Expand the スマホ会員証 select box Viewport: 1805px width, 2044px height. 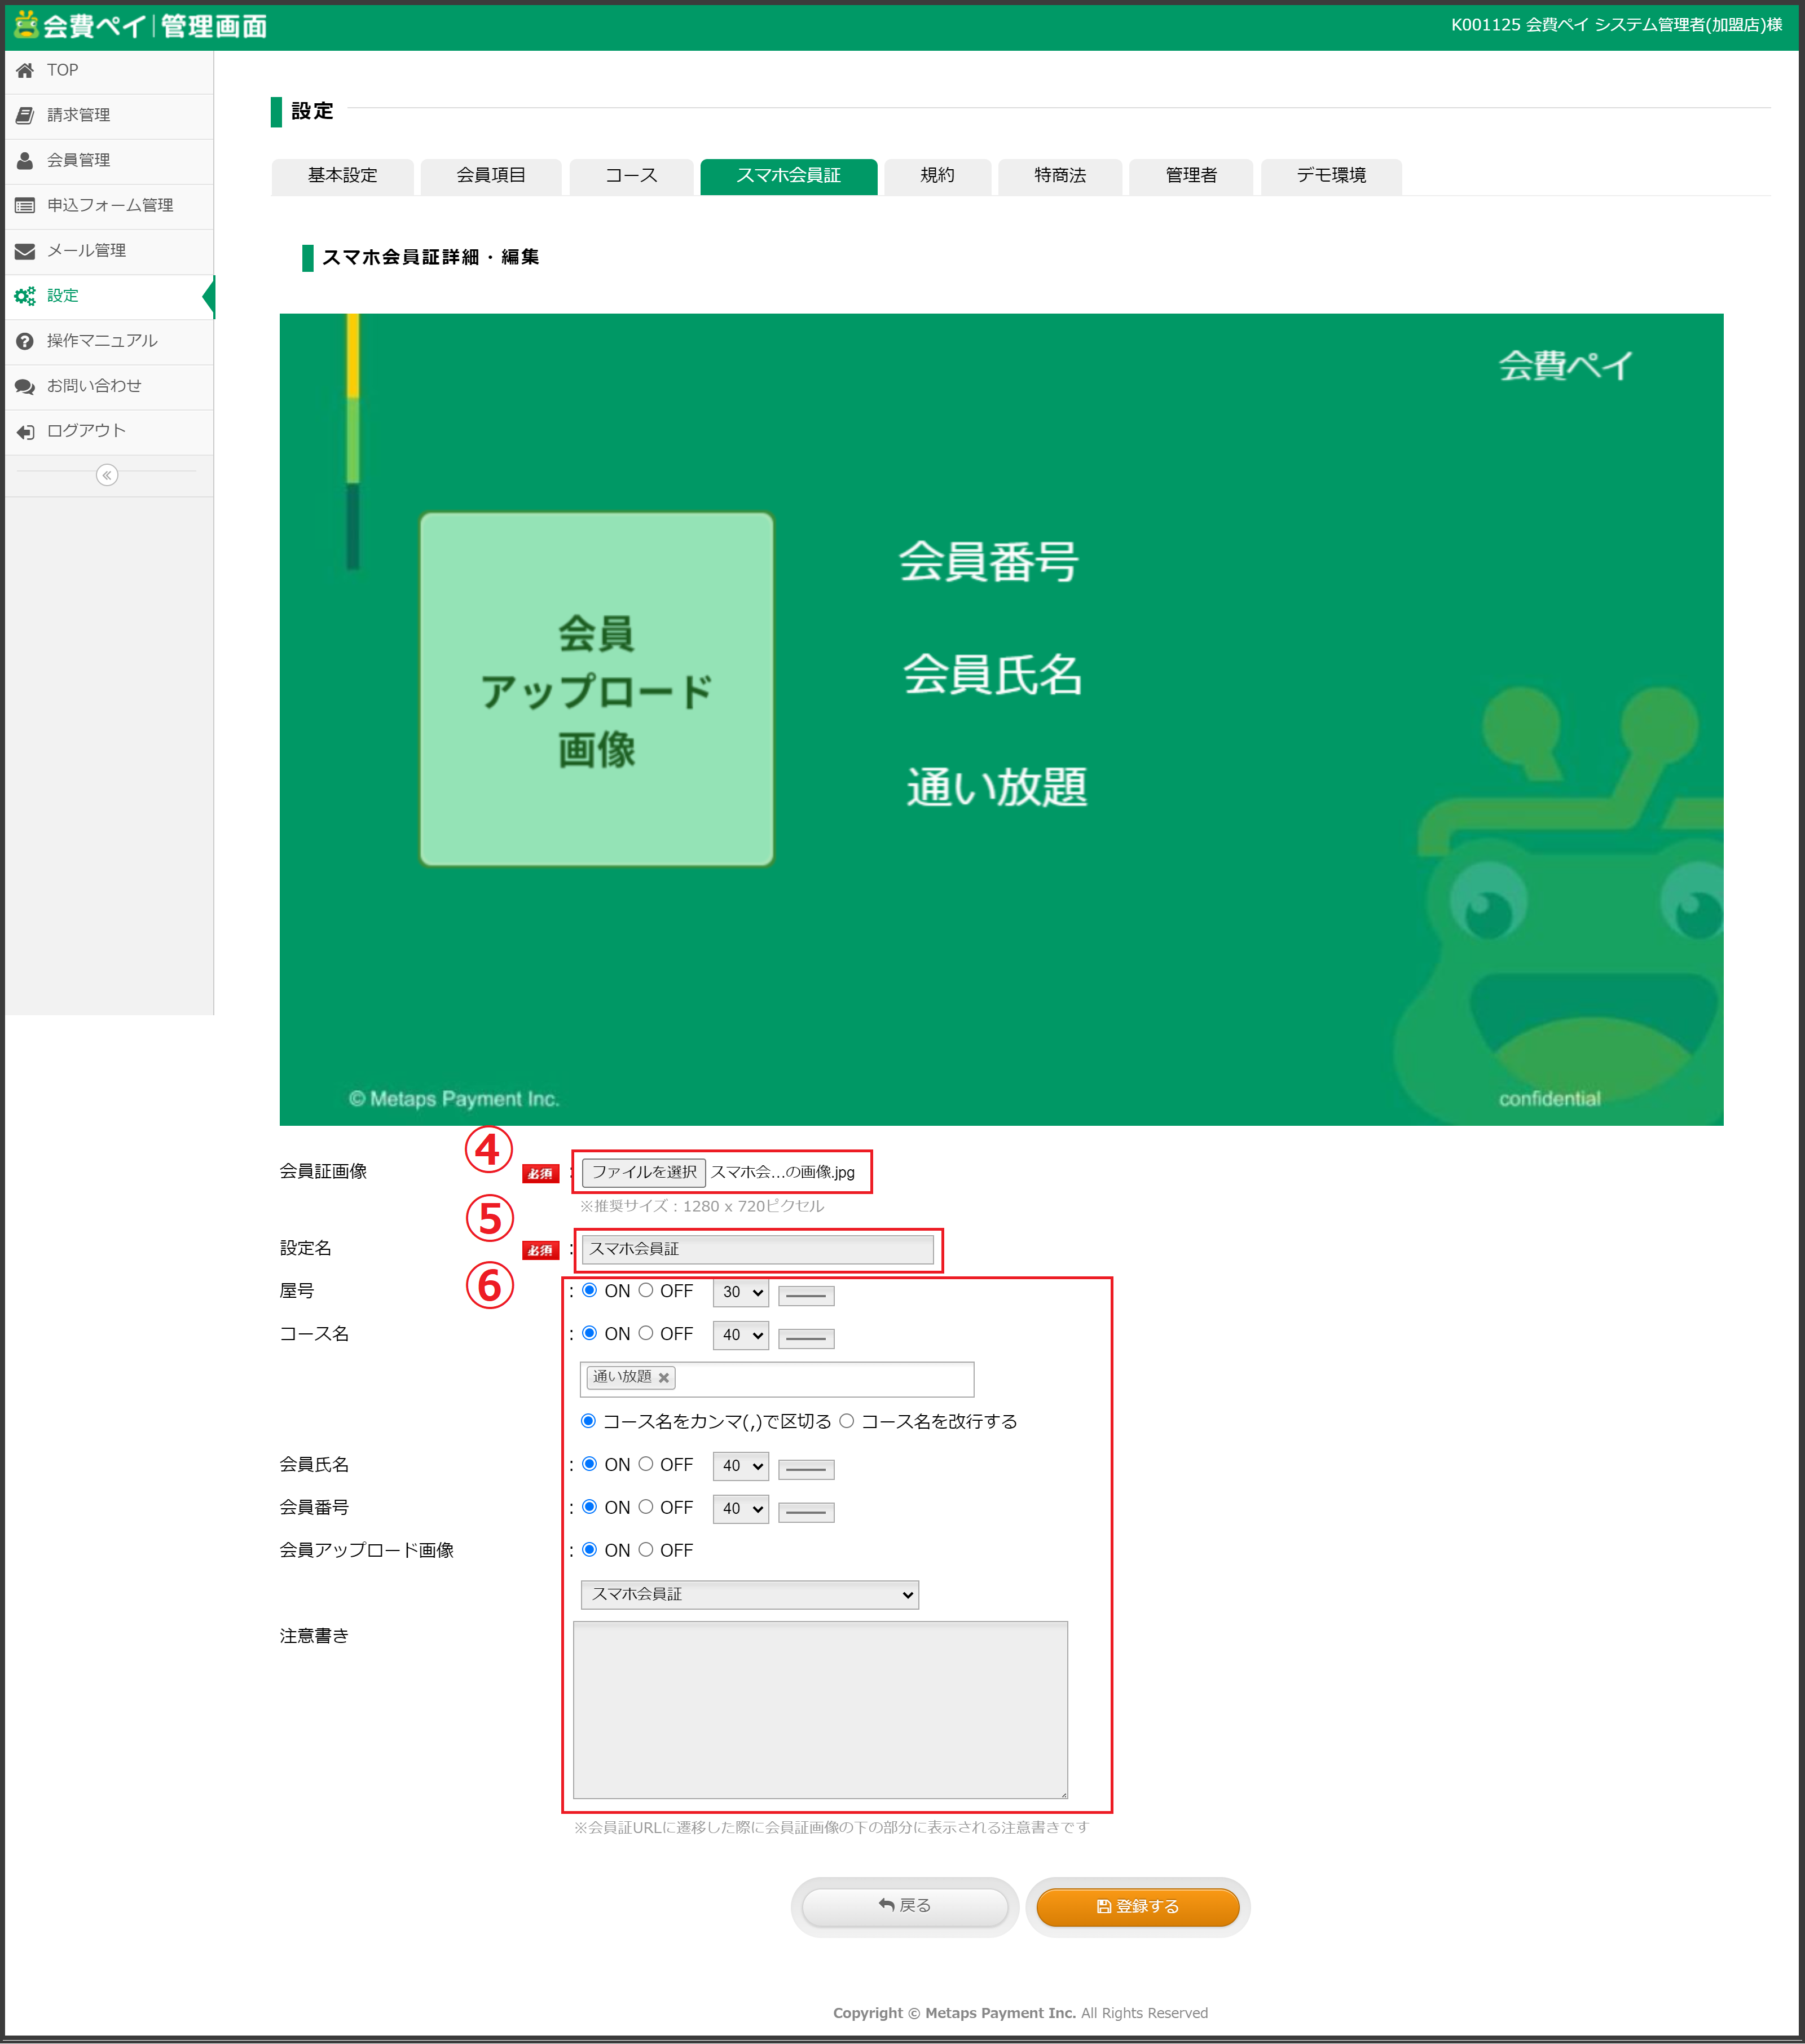click(750, 1595)
